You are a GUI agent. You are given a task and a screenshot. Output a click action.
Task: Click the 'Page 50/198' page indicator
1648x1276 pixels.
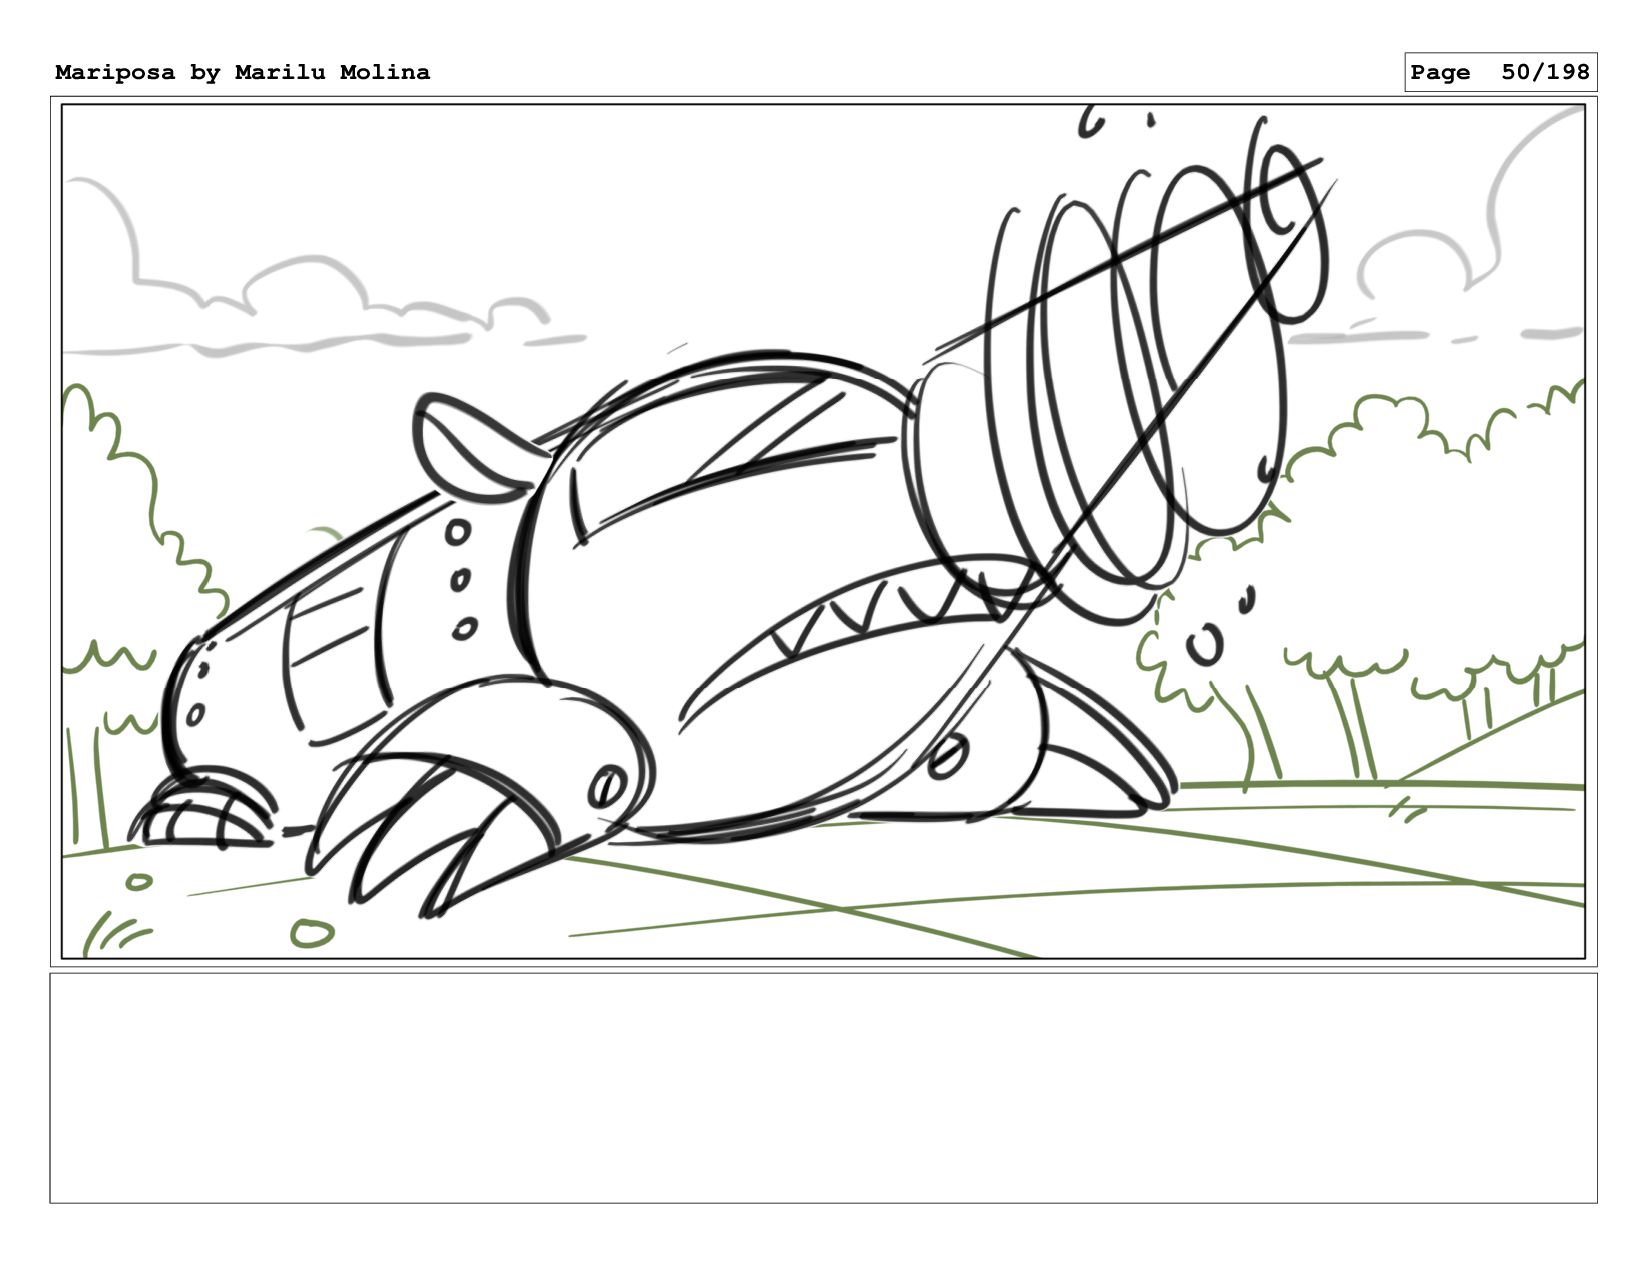[1500, 72]
